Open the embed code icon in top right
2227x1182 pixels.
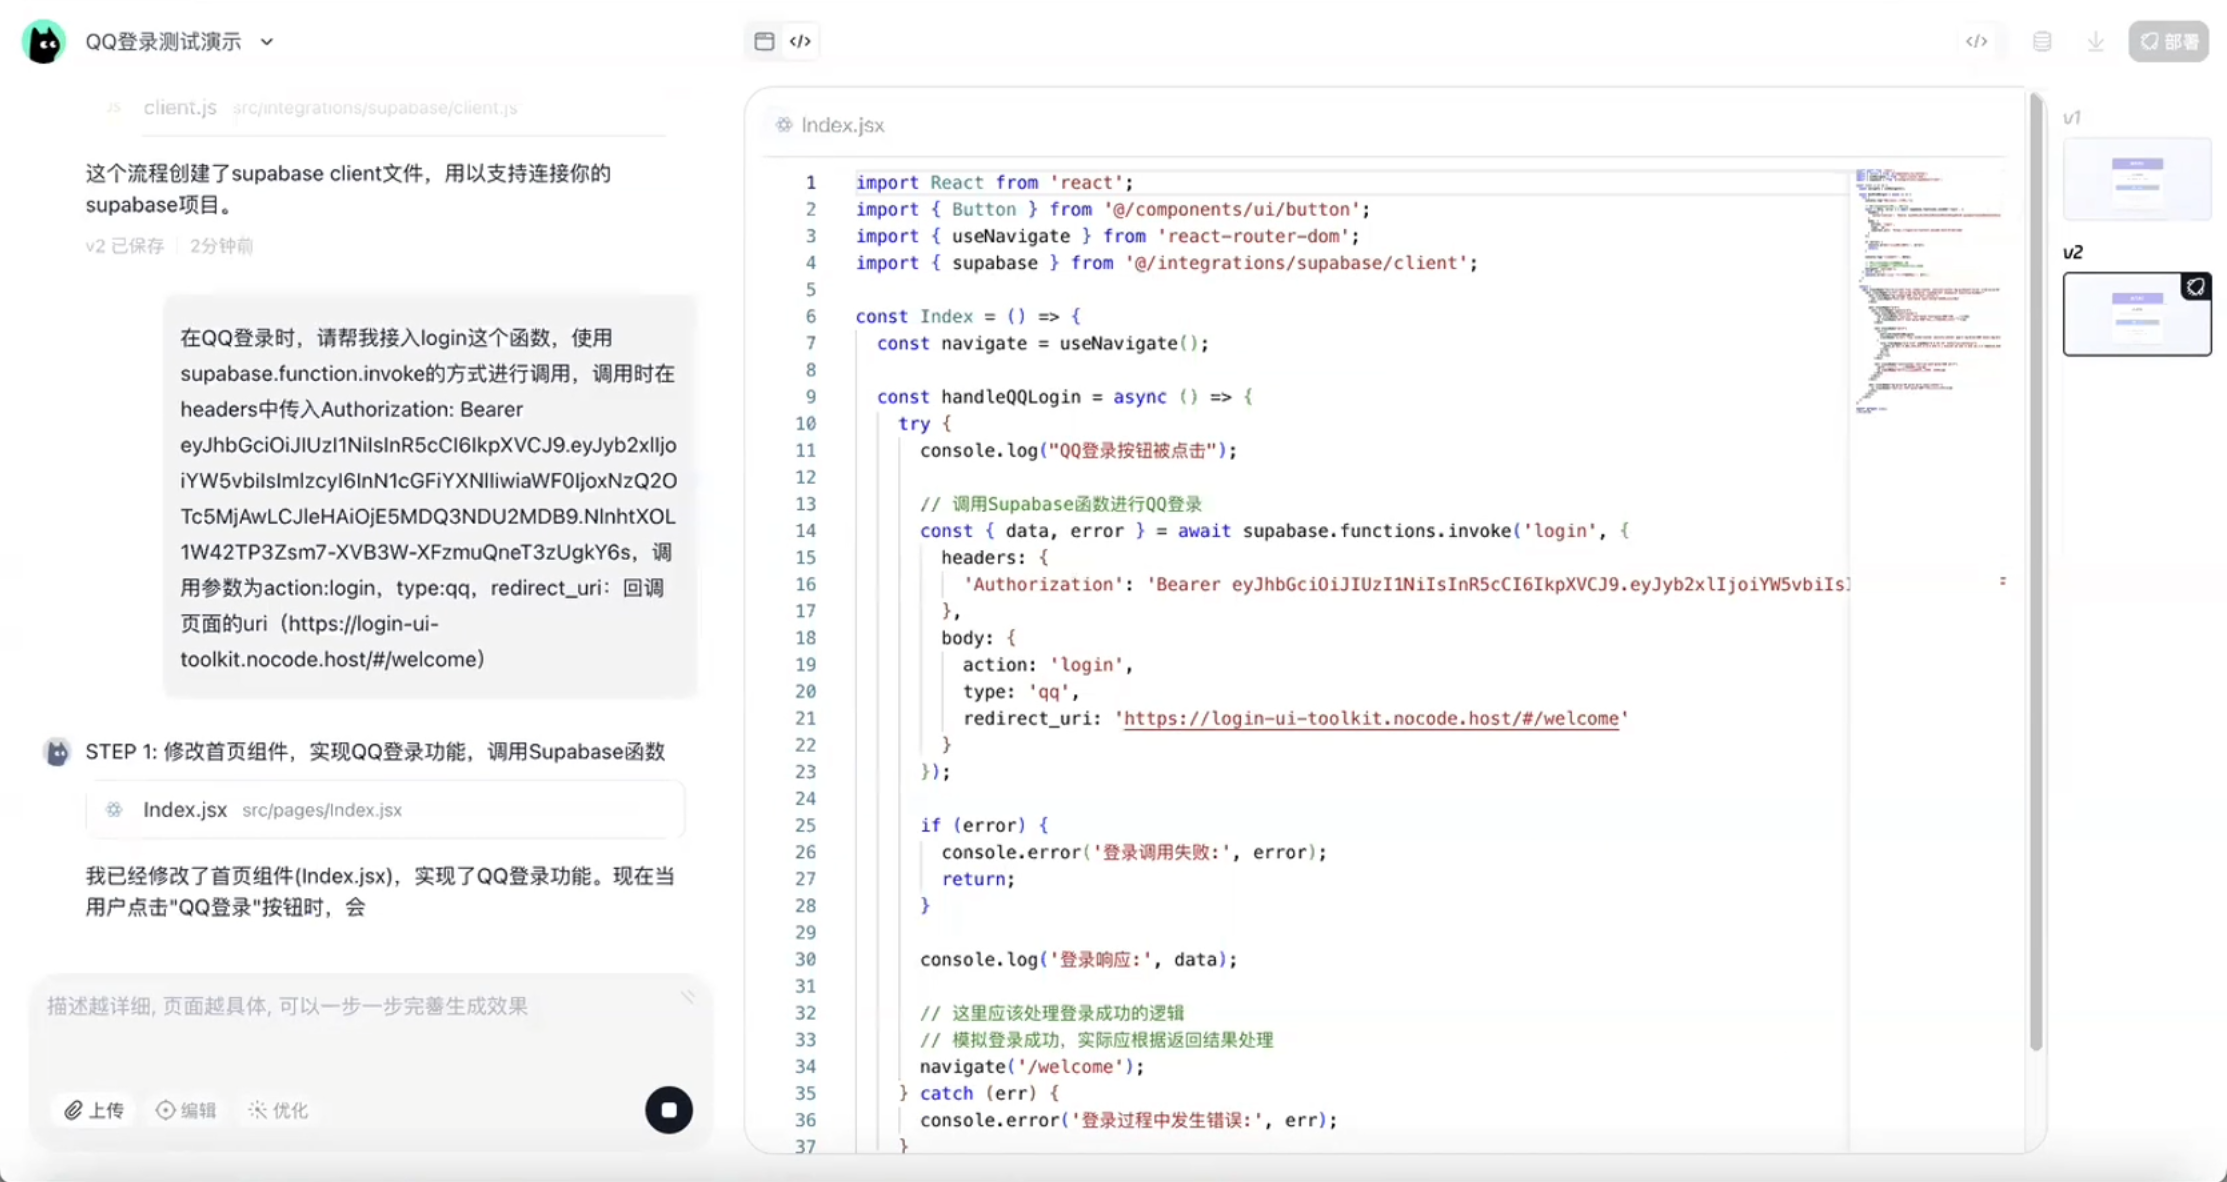tap(1976, 41)
